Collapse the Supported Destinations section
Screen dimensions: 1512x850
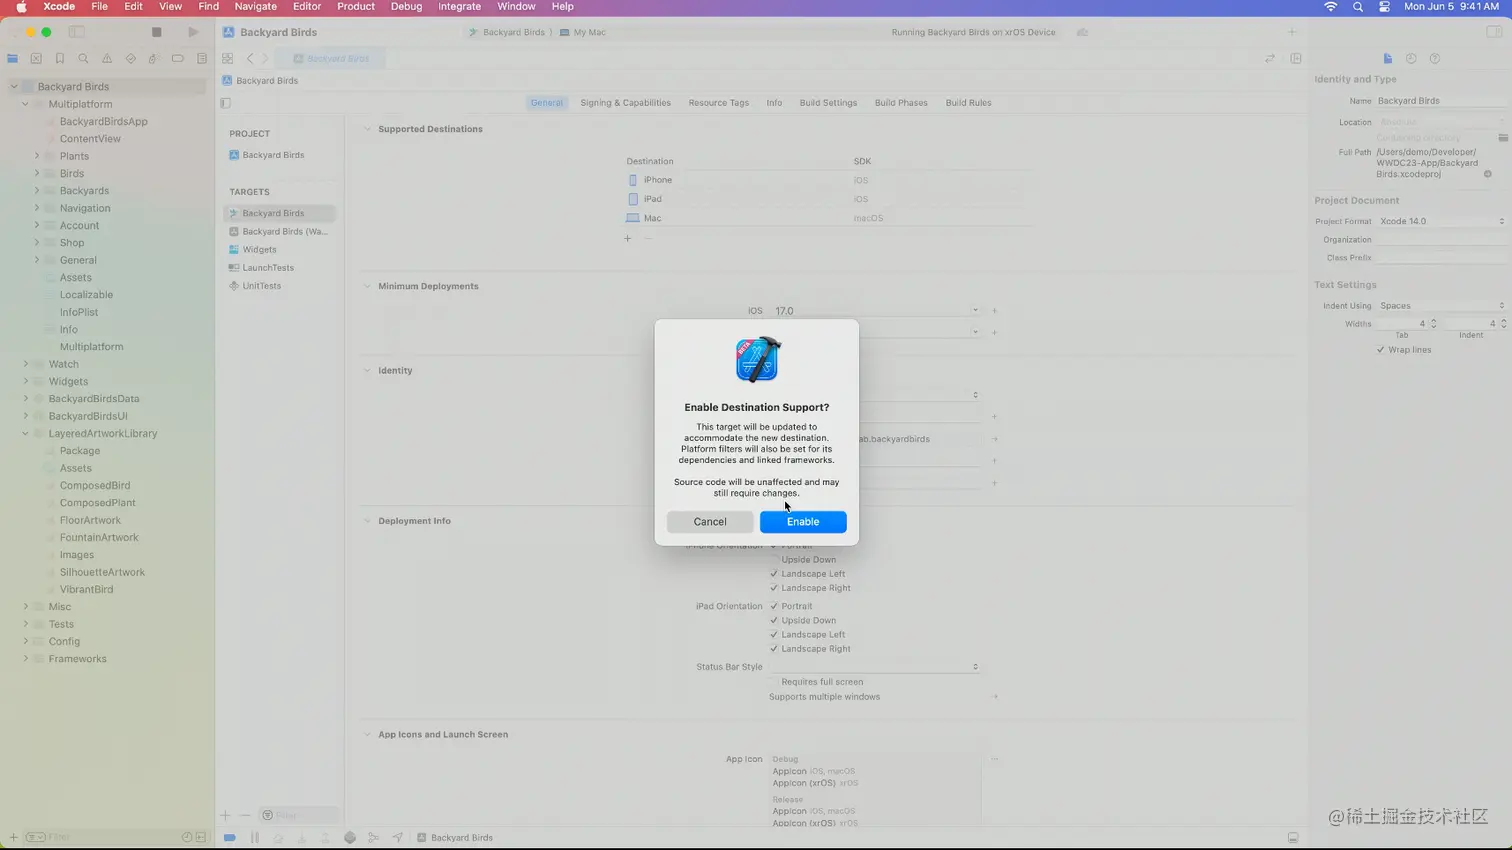click(367, 129)
